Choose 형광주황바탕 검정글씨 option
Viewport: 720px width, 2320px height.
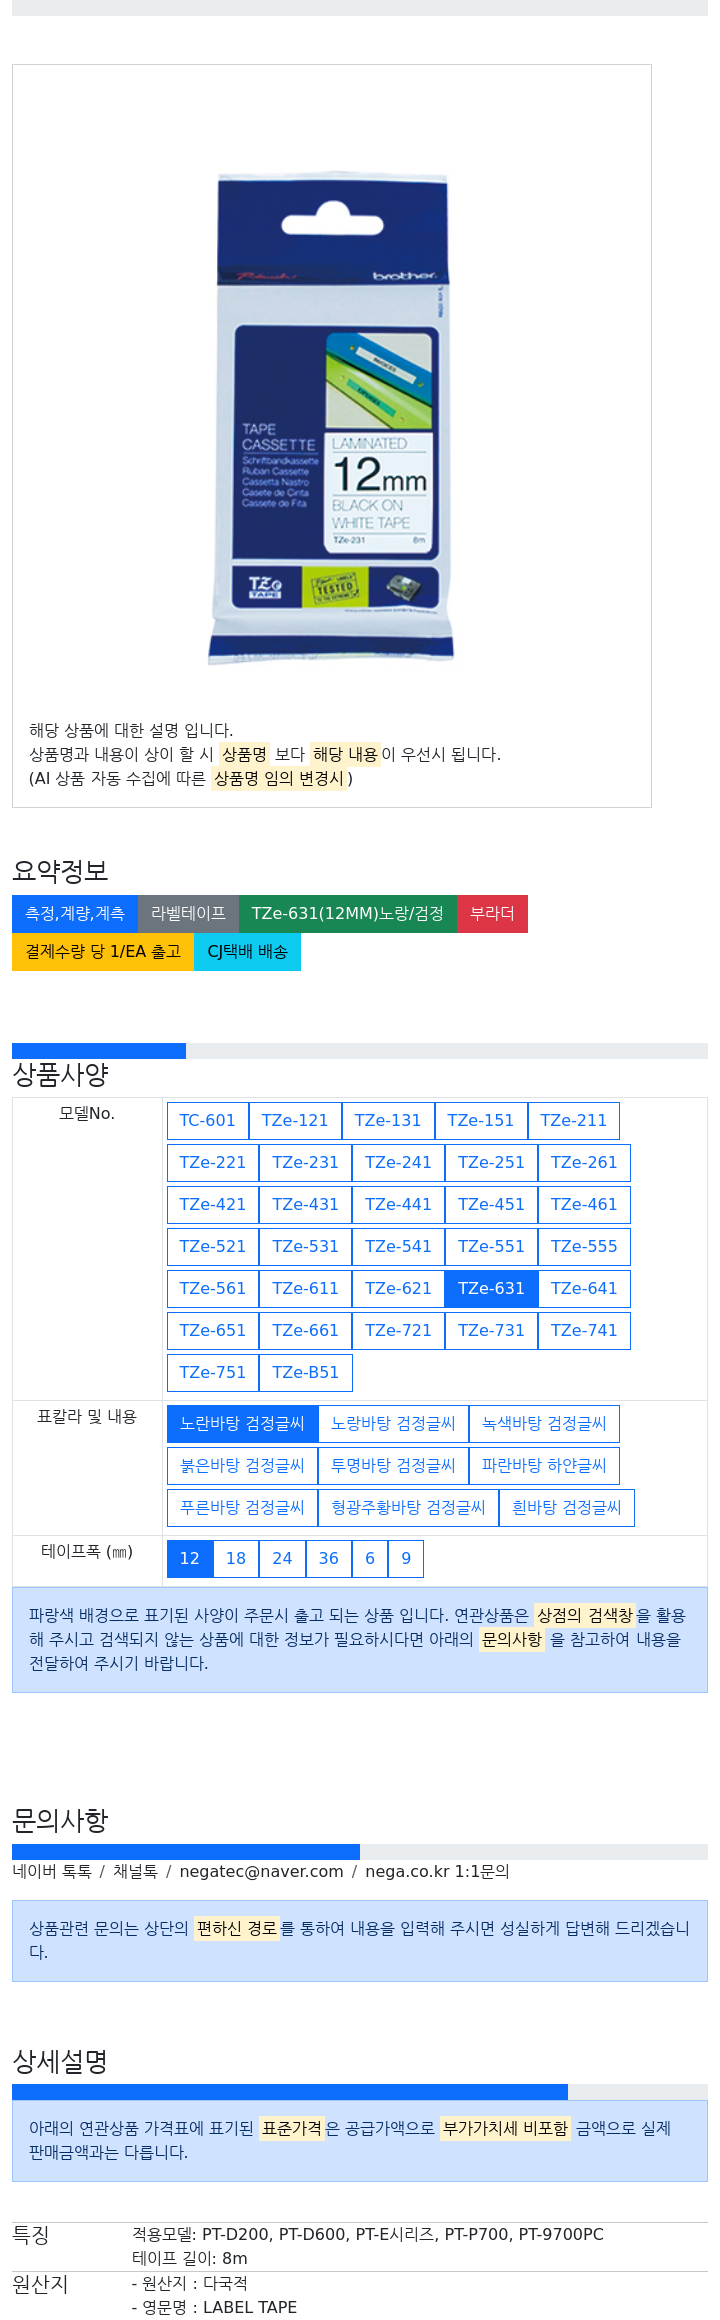click(x=408, y=1508)
